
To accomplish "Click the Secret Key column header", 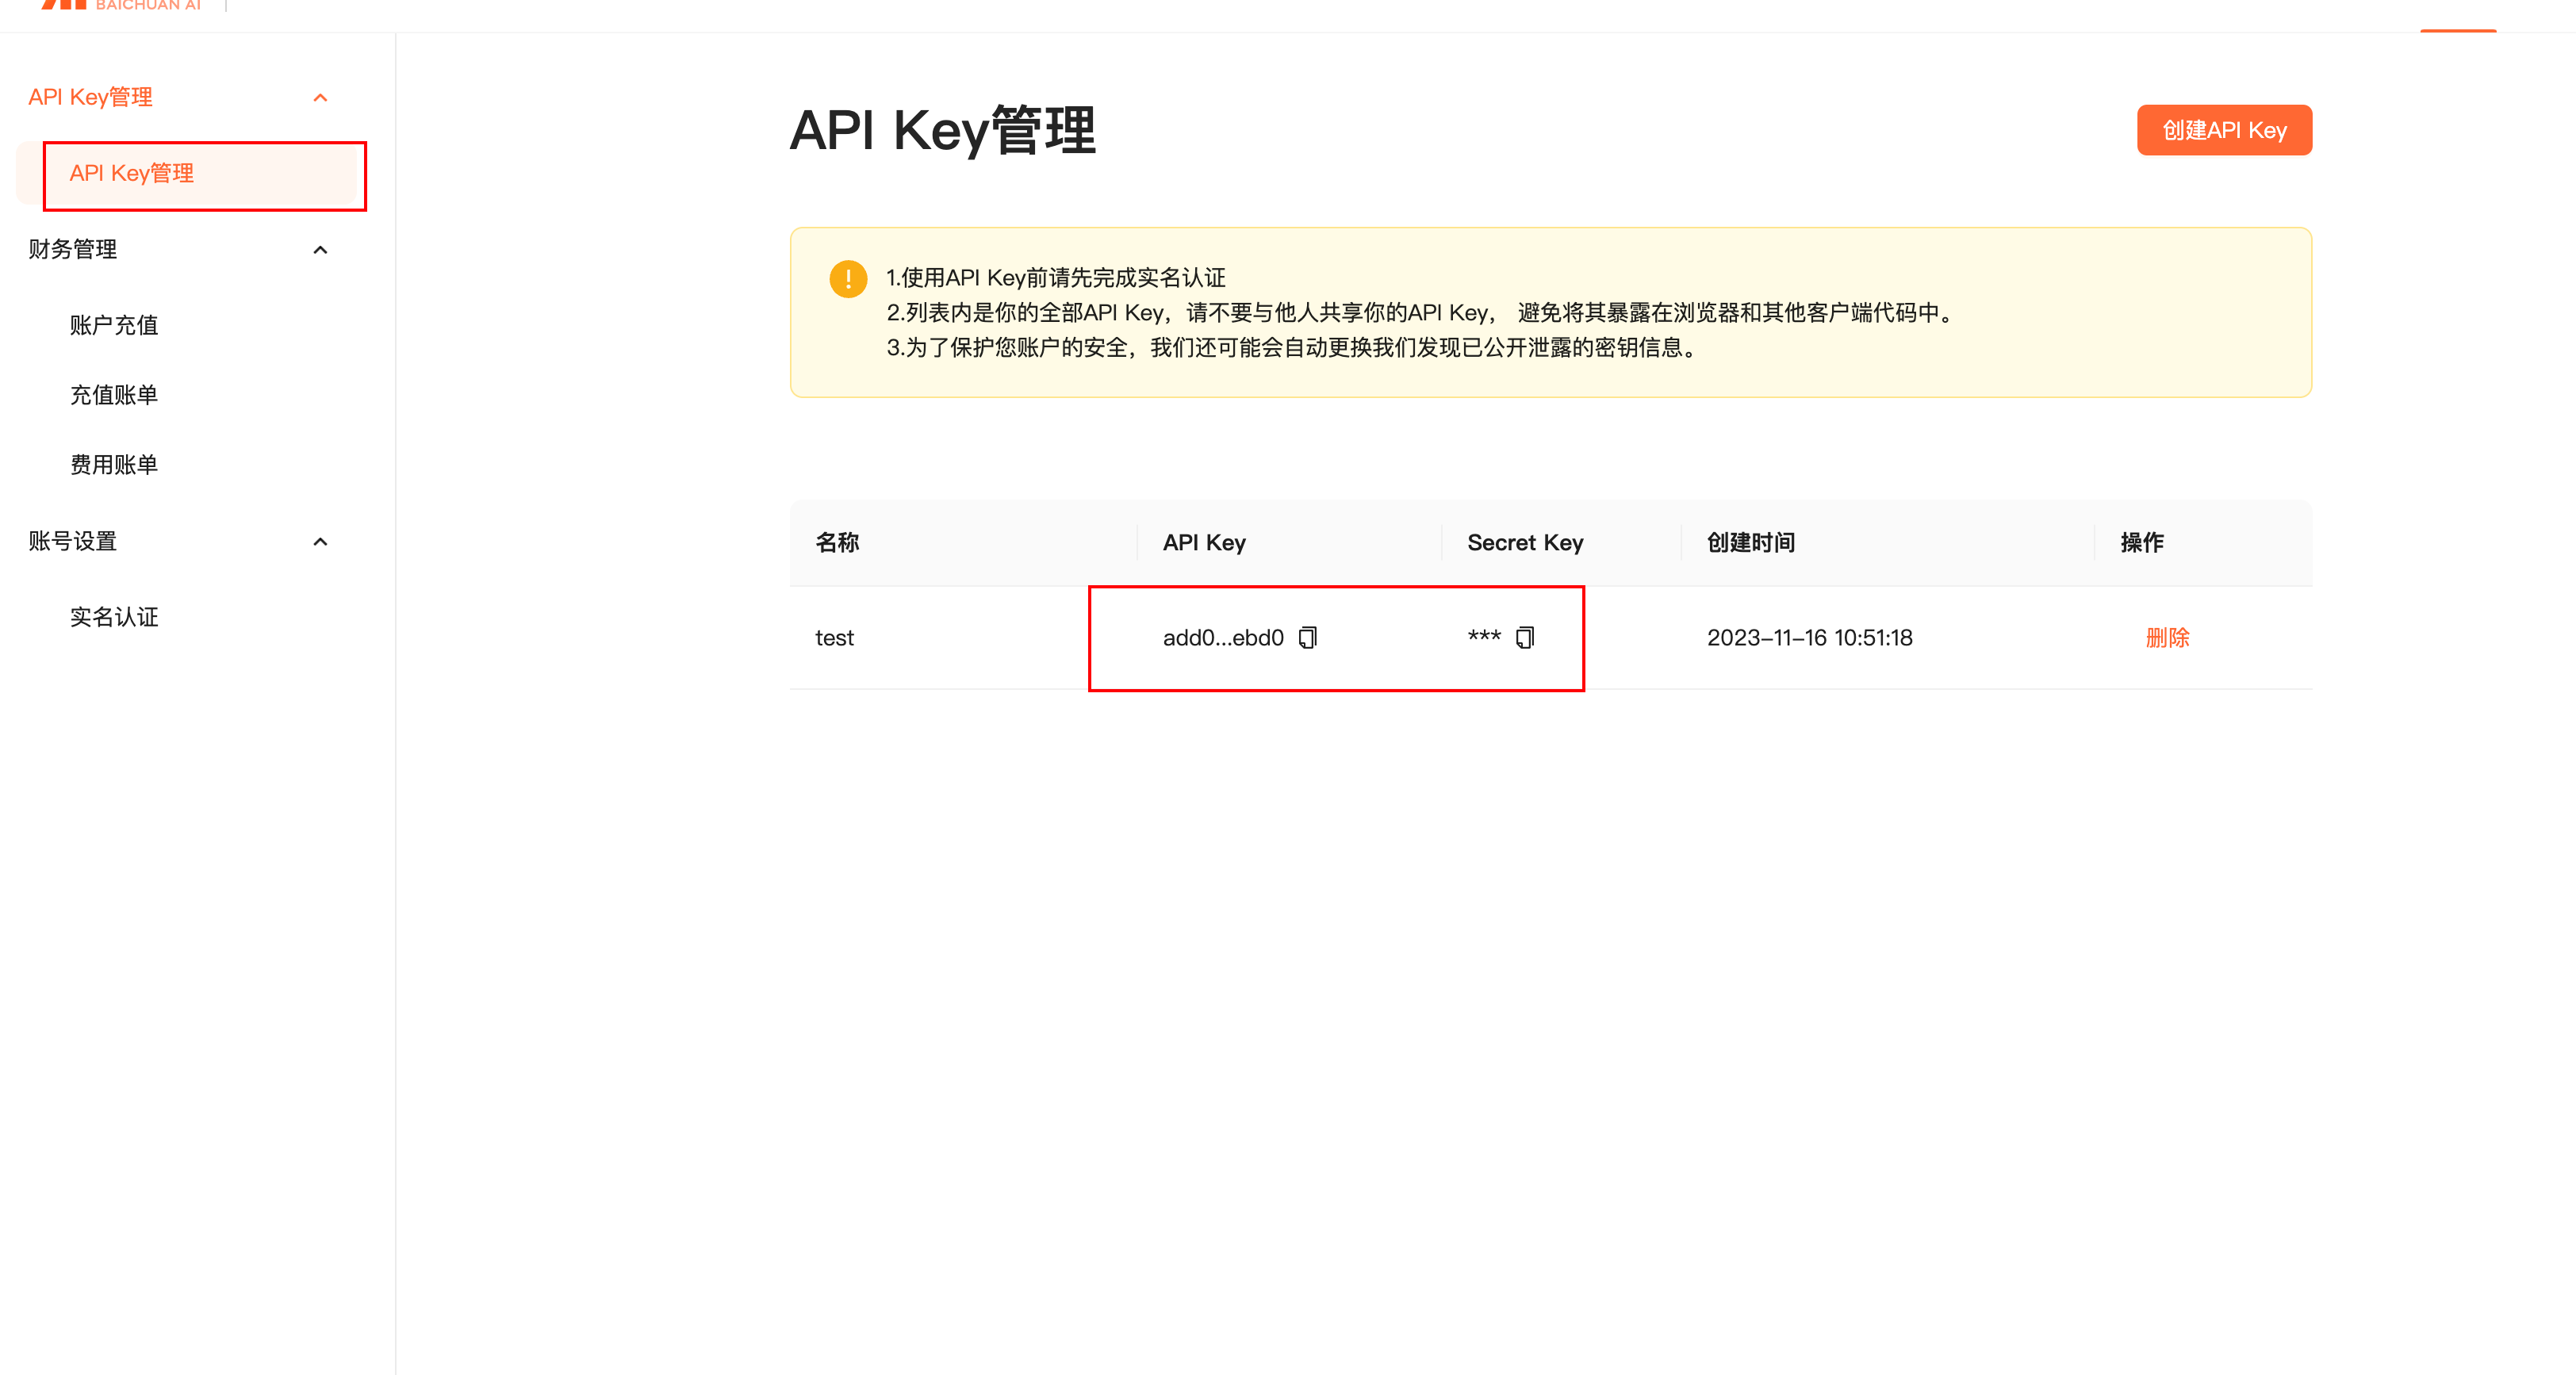I will 1524,543.
